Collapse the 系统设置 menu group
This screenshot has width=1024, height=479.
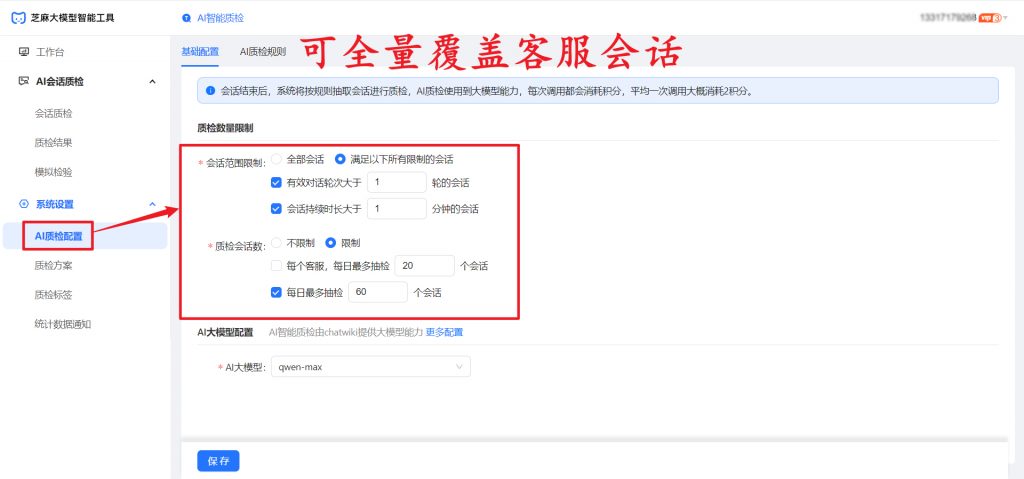[x=152, y=204]
